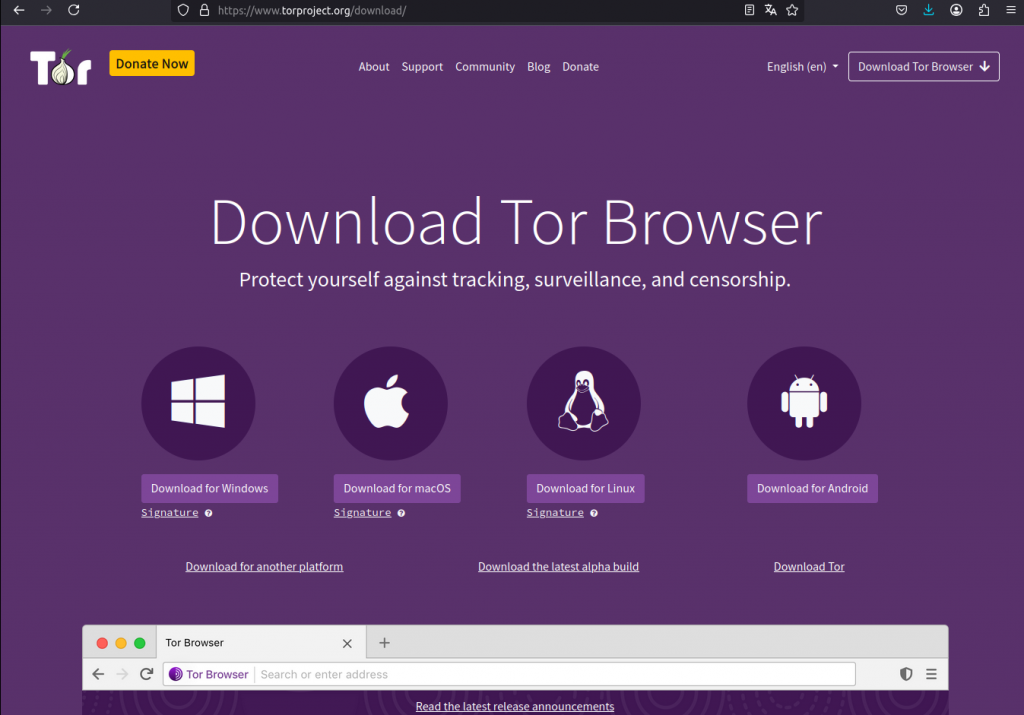
Task: Reload the current page
Action: (73, 10)
